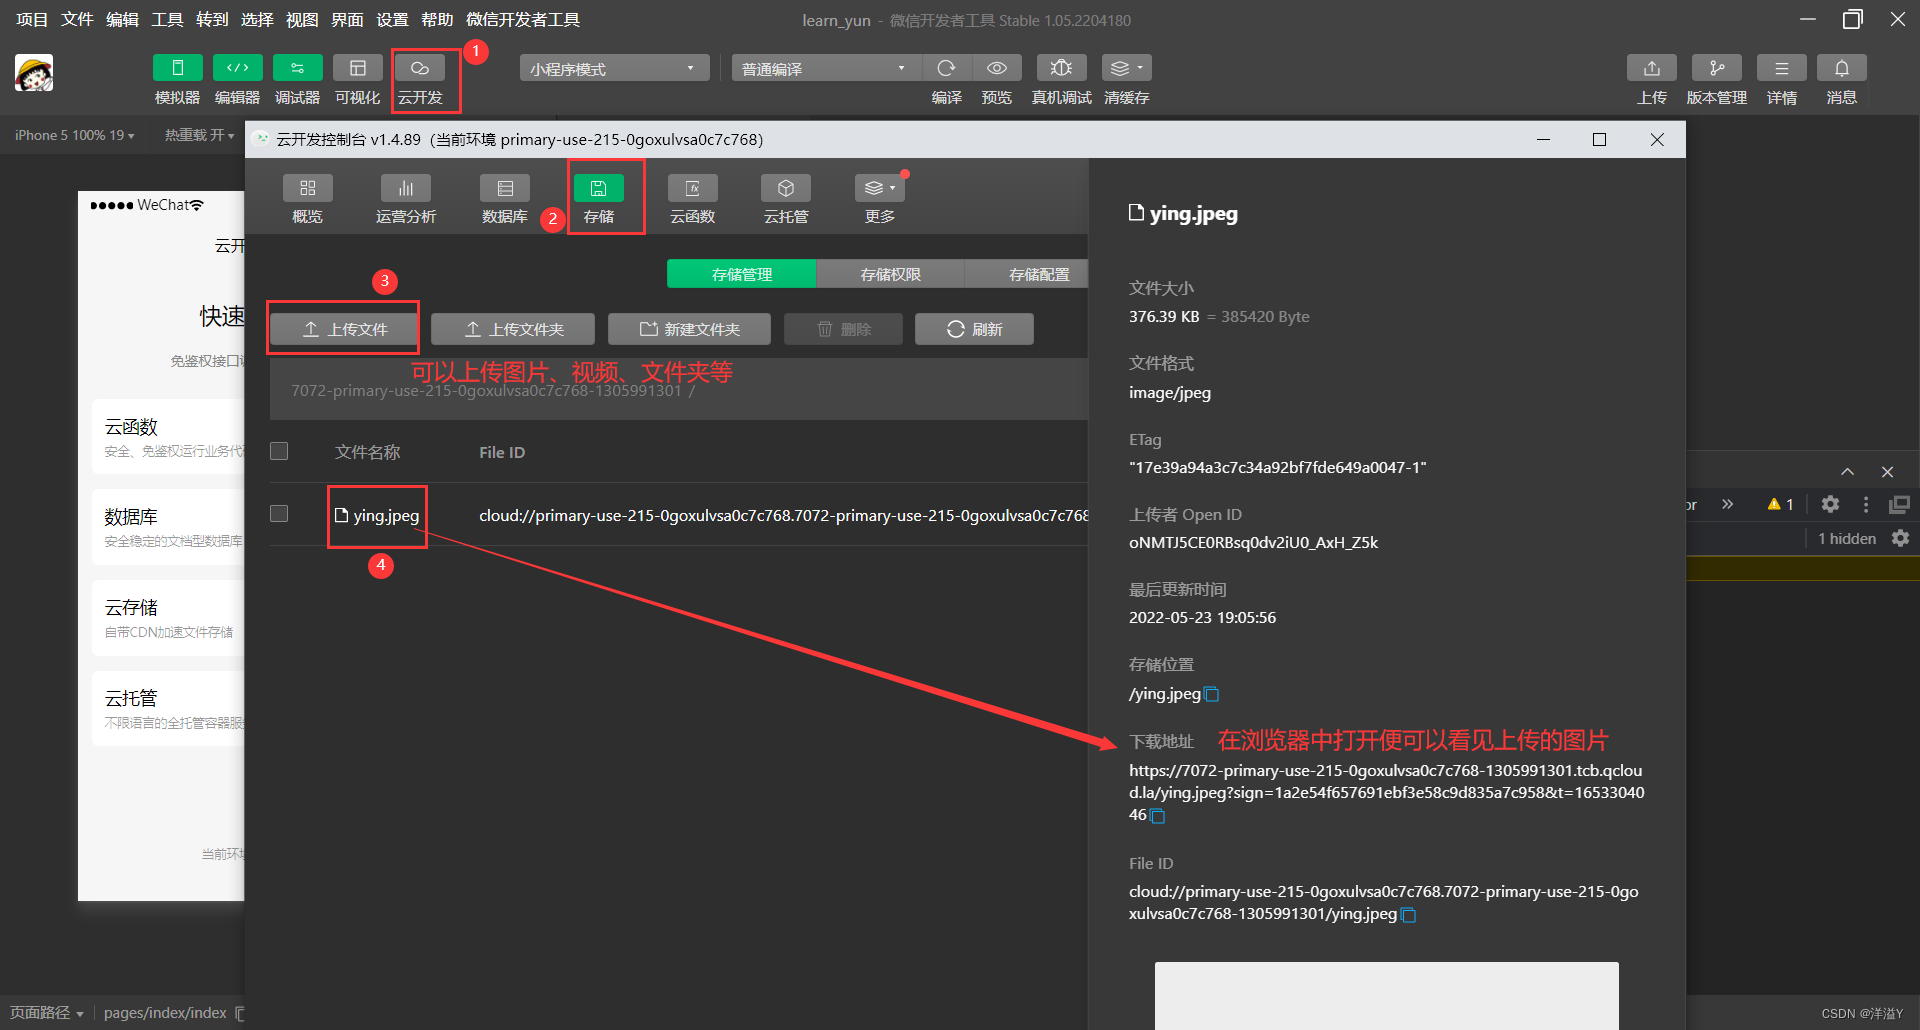
Task: Click pages/index/index page path text
Action: click(x=165, y=1013)
